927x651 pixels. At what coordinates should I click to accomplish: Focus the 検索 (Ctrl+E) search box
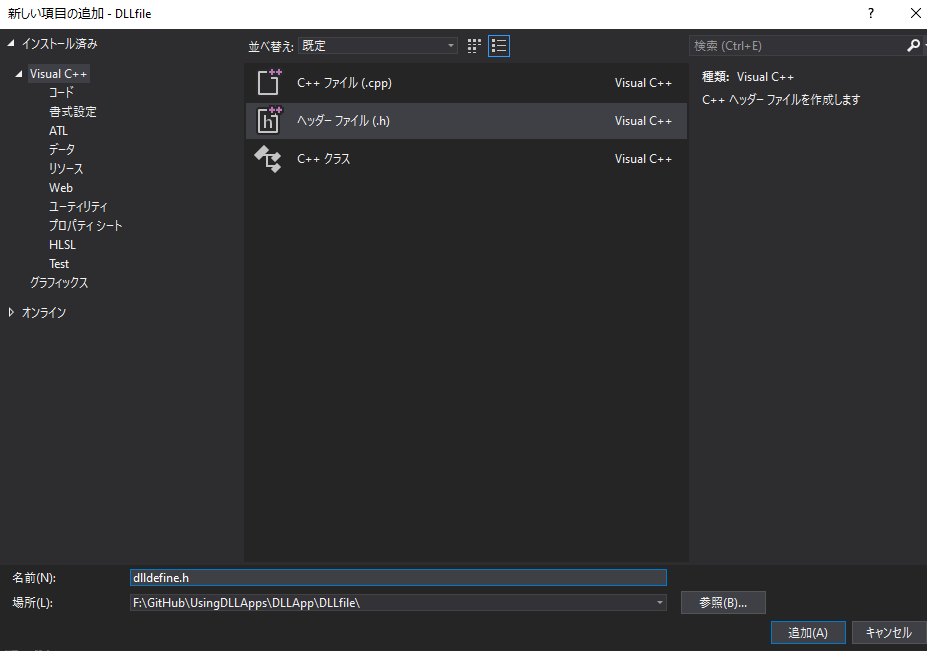(x=797, y=46)
